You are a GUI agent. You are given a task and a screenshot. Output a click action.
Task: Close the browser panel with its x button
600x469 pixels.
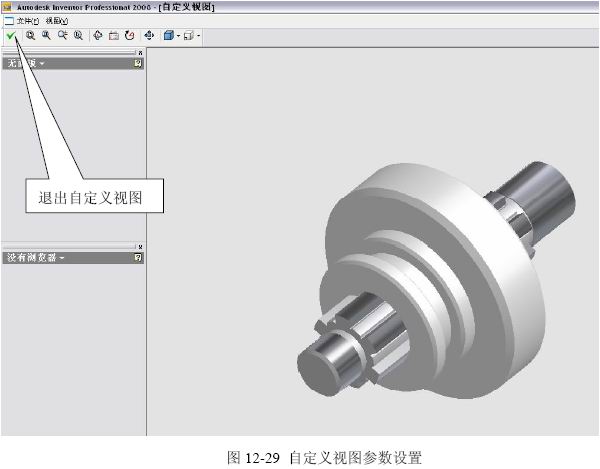point(140,247)
